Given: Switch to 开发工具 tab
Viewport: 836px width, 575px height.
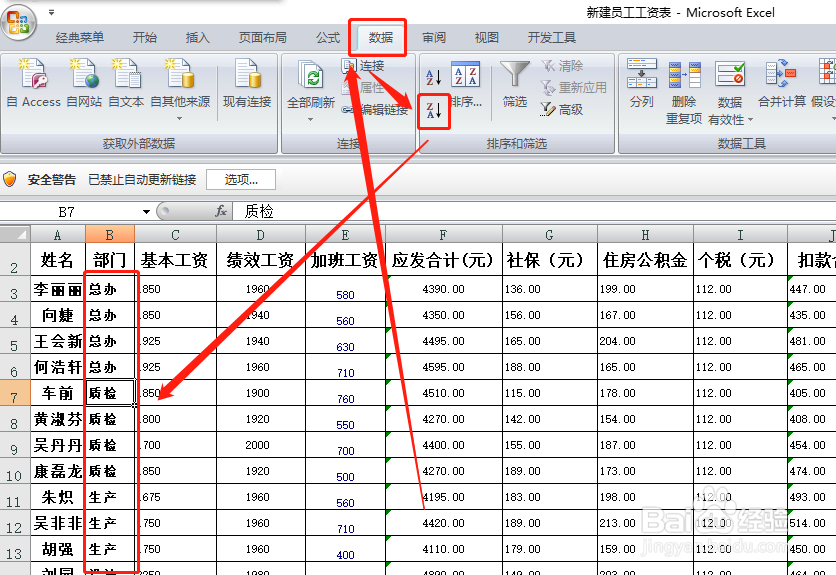Looking at the screenshot, I should (552, 38).
